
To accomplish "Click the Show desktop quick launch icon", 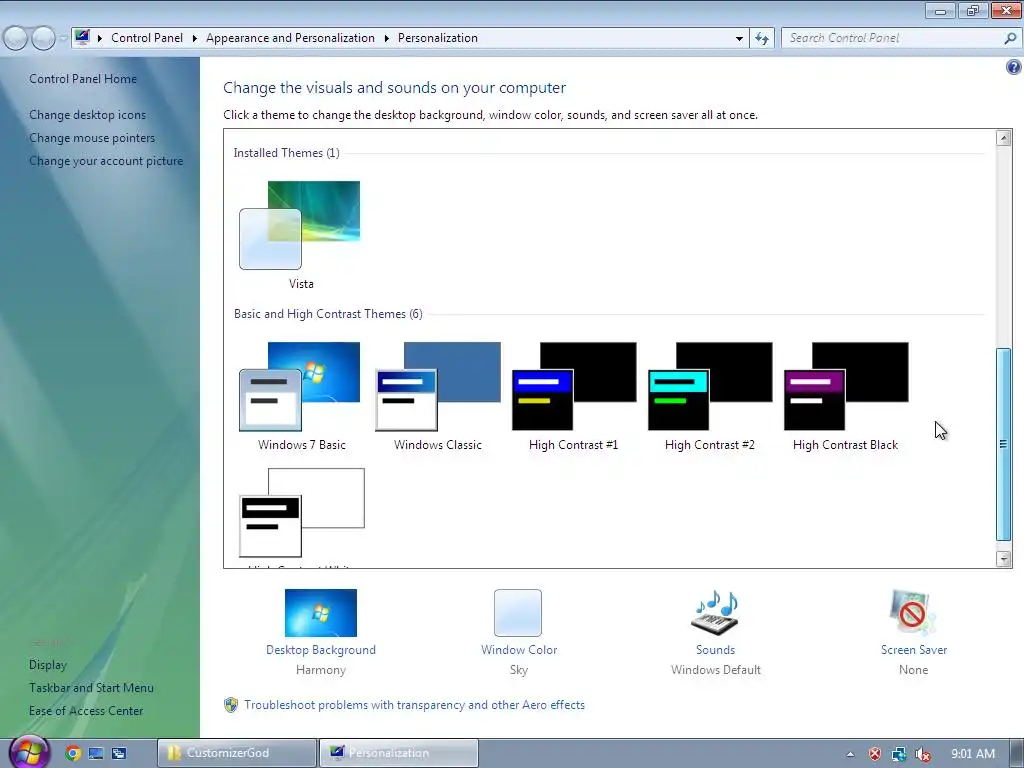I will point(96,753).
